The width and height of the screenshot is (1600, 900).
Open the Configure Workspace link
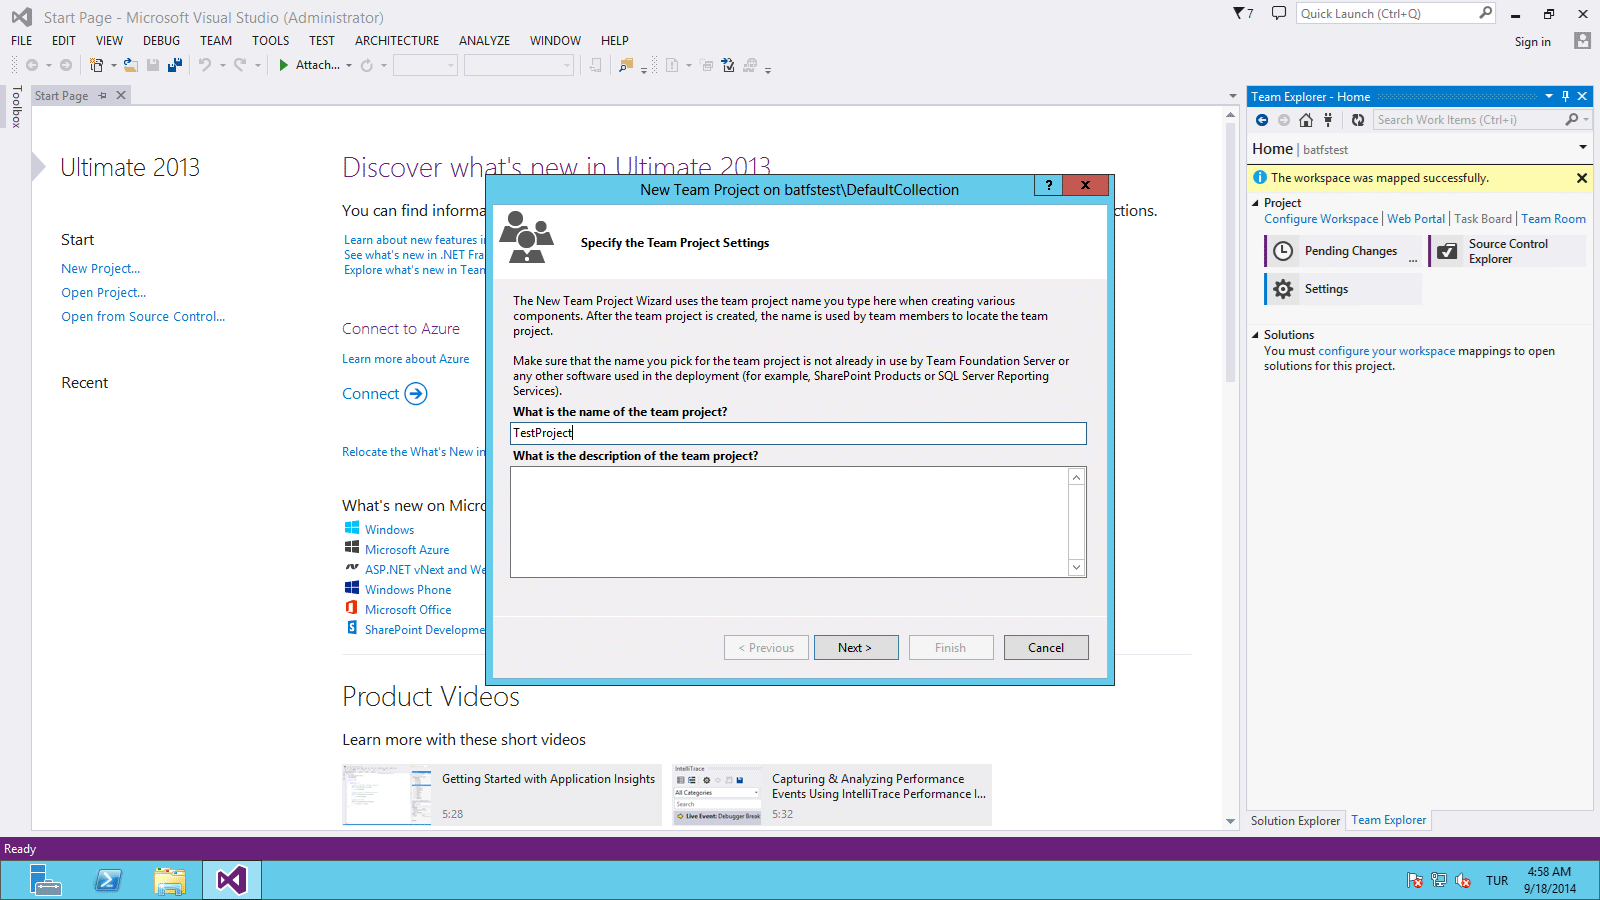tap(1320, 218)
